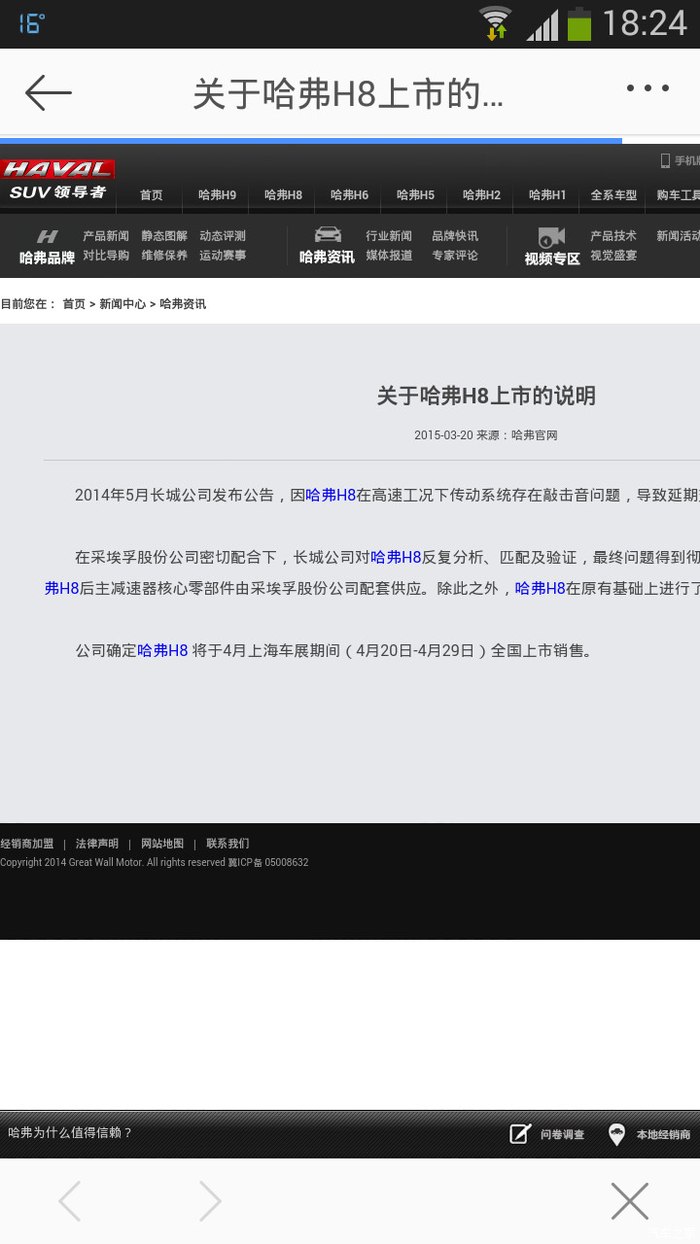The image size is (700, 1244).
Task: Open 法律声明 footer link
Action: [97, 844]
